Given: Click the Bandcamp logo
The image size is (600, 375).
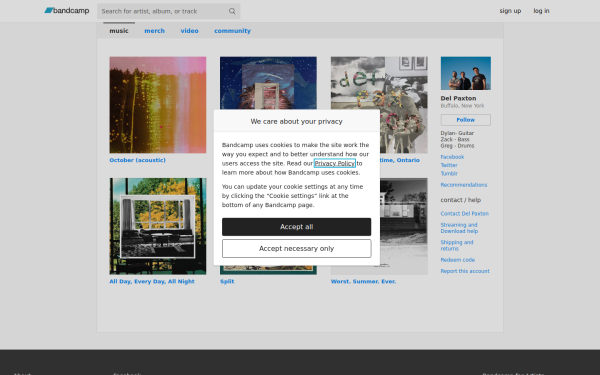Looking at the screenshot, I should click(67, 11).
